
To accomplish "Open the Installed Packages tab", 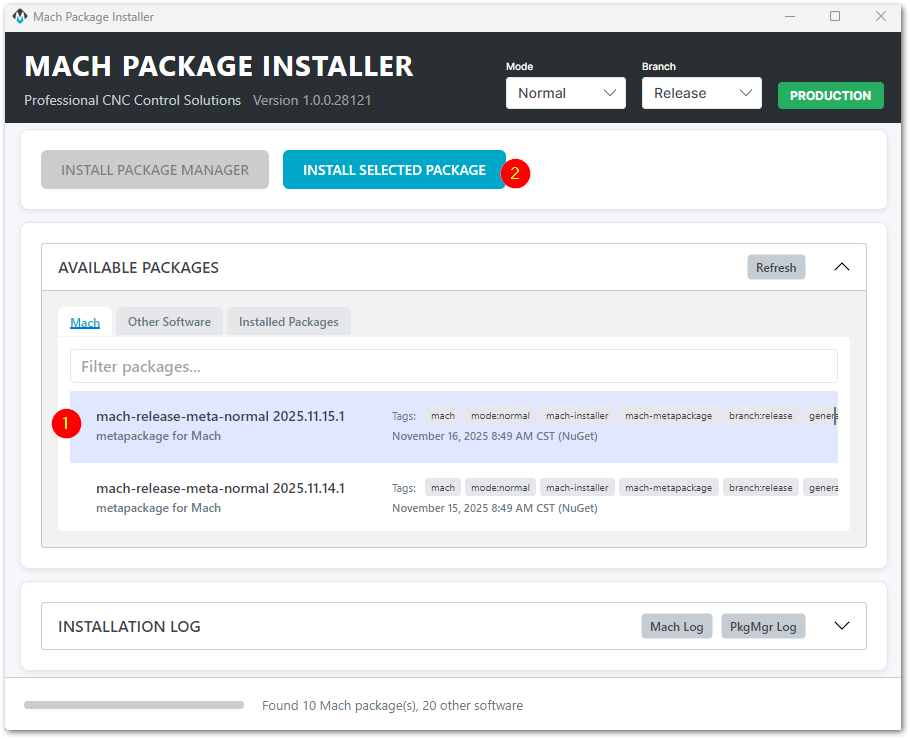I will (288, 322).
